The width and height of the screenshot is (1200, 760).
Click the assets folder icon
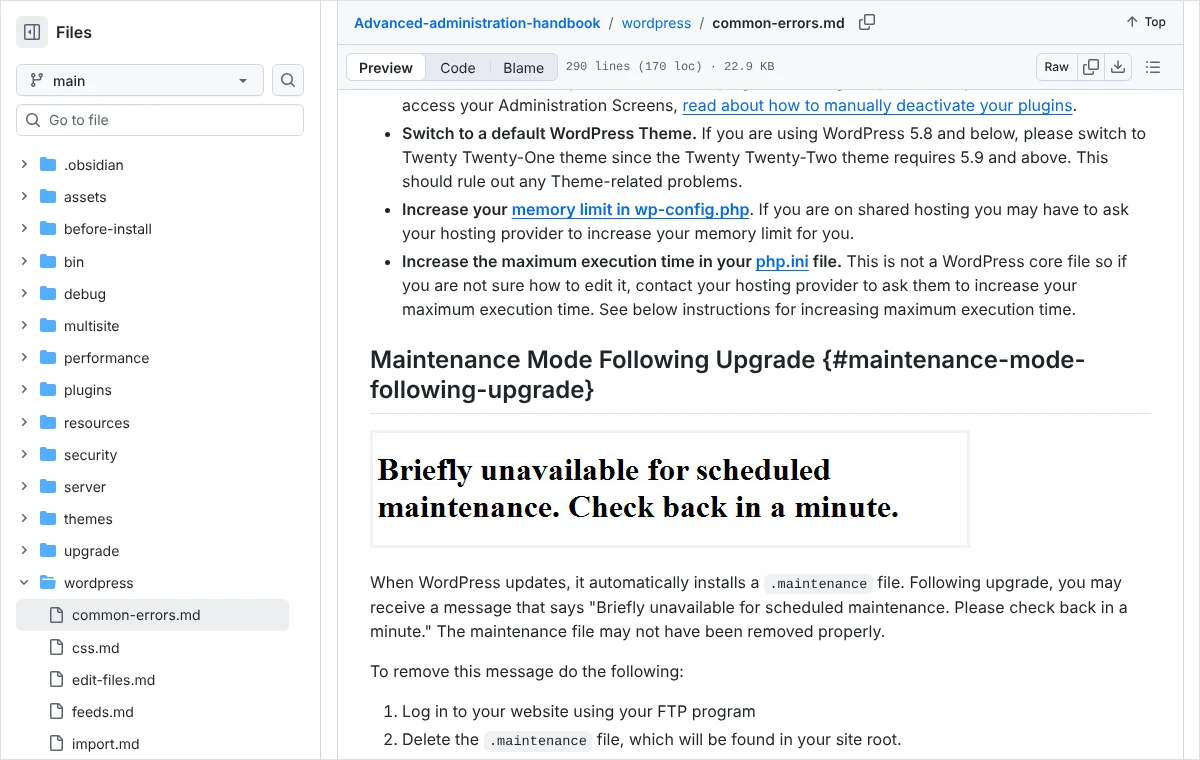[x=47, y=197]
